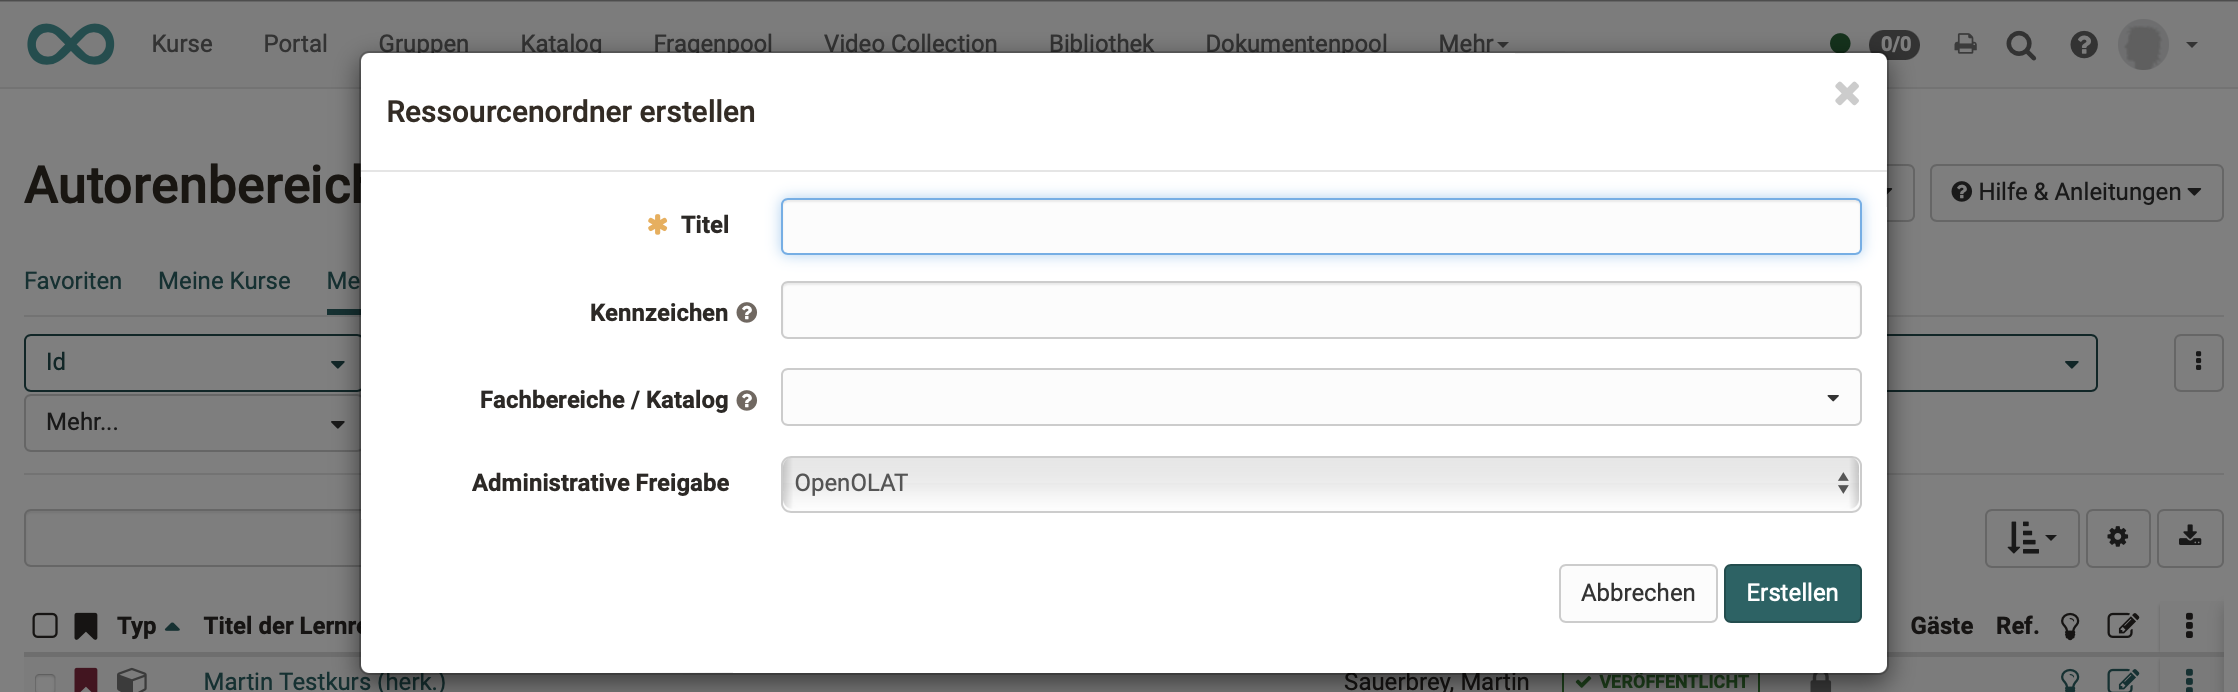Viewport: 2238px width, 692px height.
Task: Open the help question mark icon
Action: point(2084,44)
